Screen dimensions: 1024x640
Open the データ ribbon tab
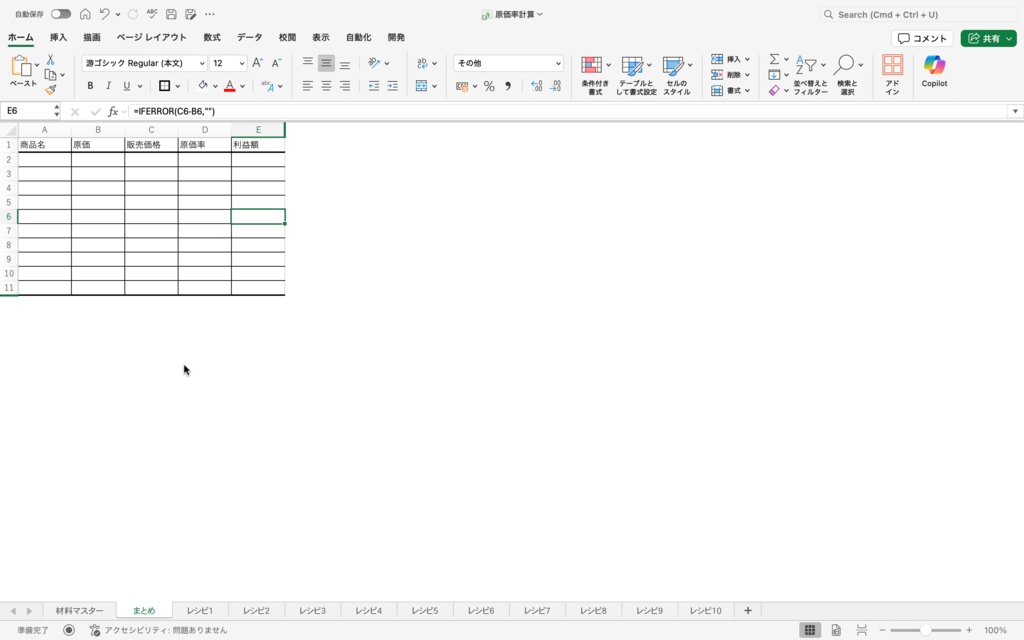pos(249,37)
